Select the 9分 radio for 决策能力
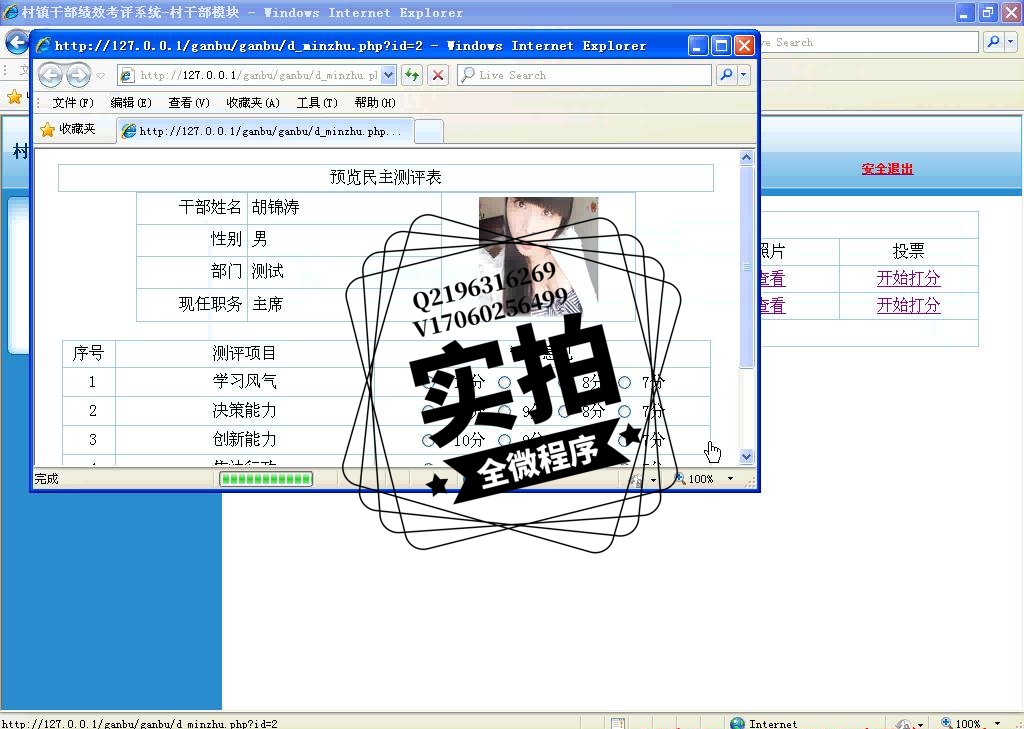Viewport: 1024px width, 729px height. [x=504, y=411]
